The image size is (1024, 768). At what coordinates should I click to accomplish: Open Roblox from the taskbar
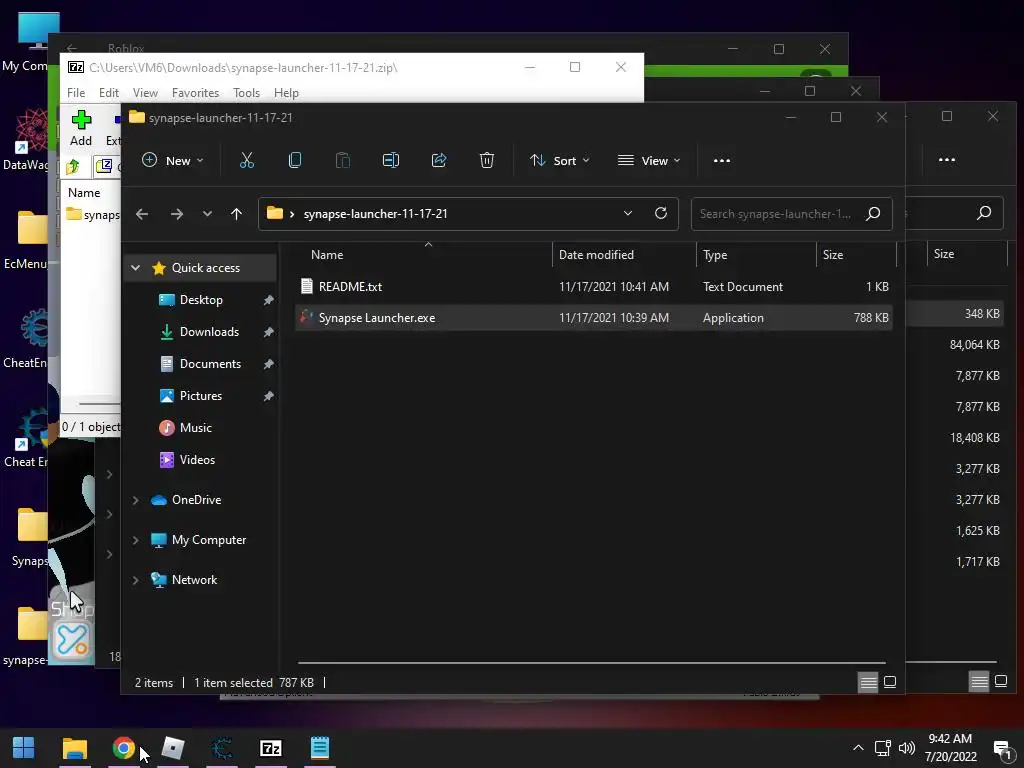tap(172, 748)
